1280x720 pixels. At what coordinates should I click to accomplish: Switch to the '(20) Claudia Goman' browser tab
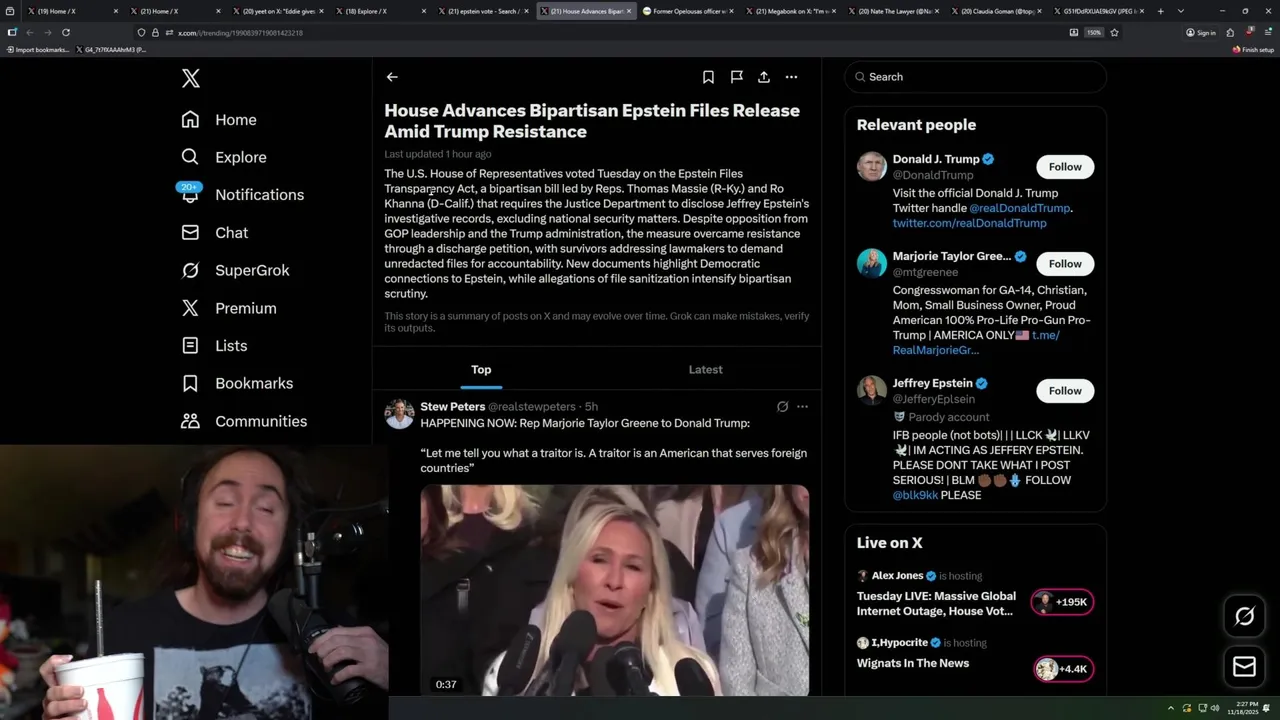[x=996, y=11]
